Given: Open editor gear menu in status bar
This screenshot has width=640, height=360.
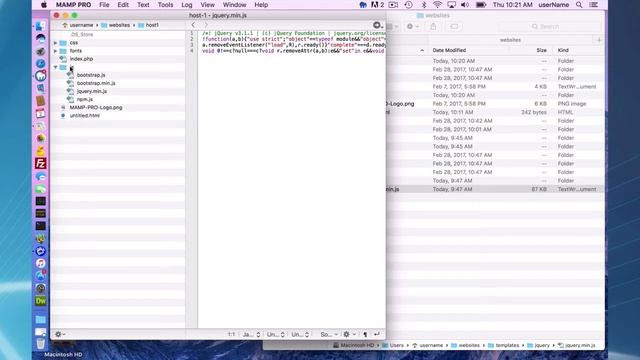Looking at the screenshot, I should pos(349,334).
